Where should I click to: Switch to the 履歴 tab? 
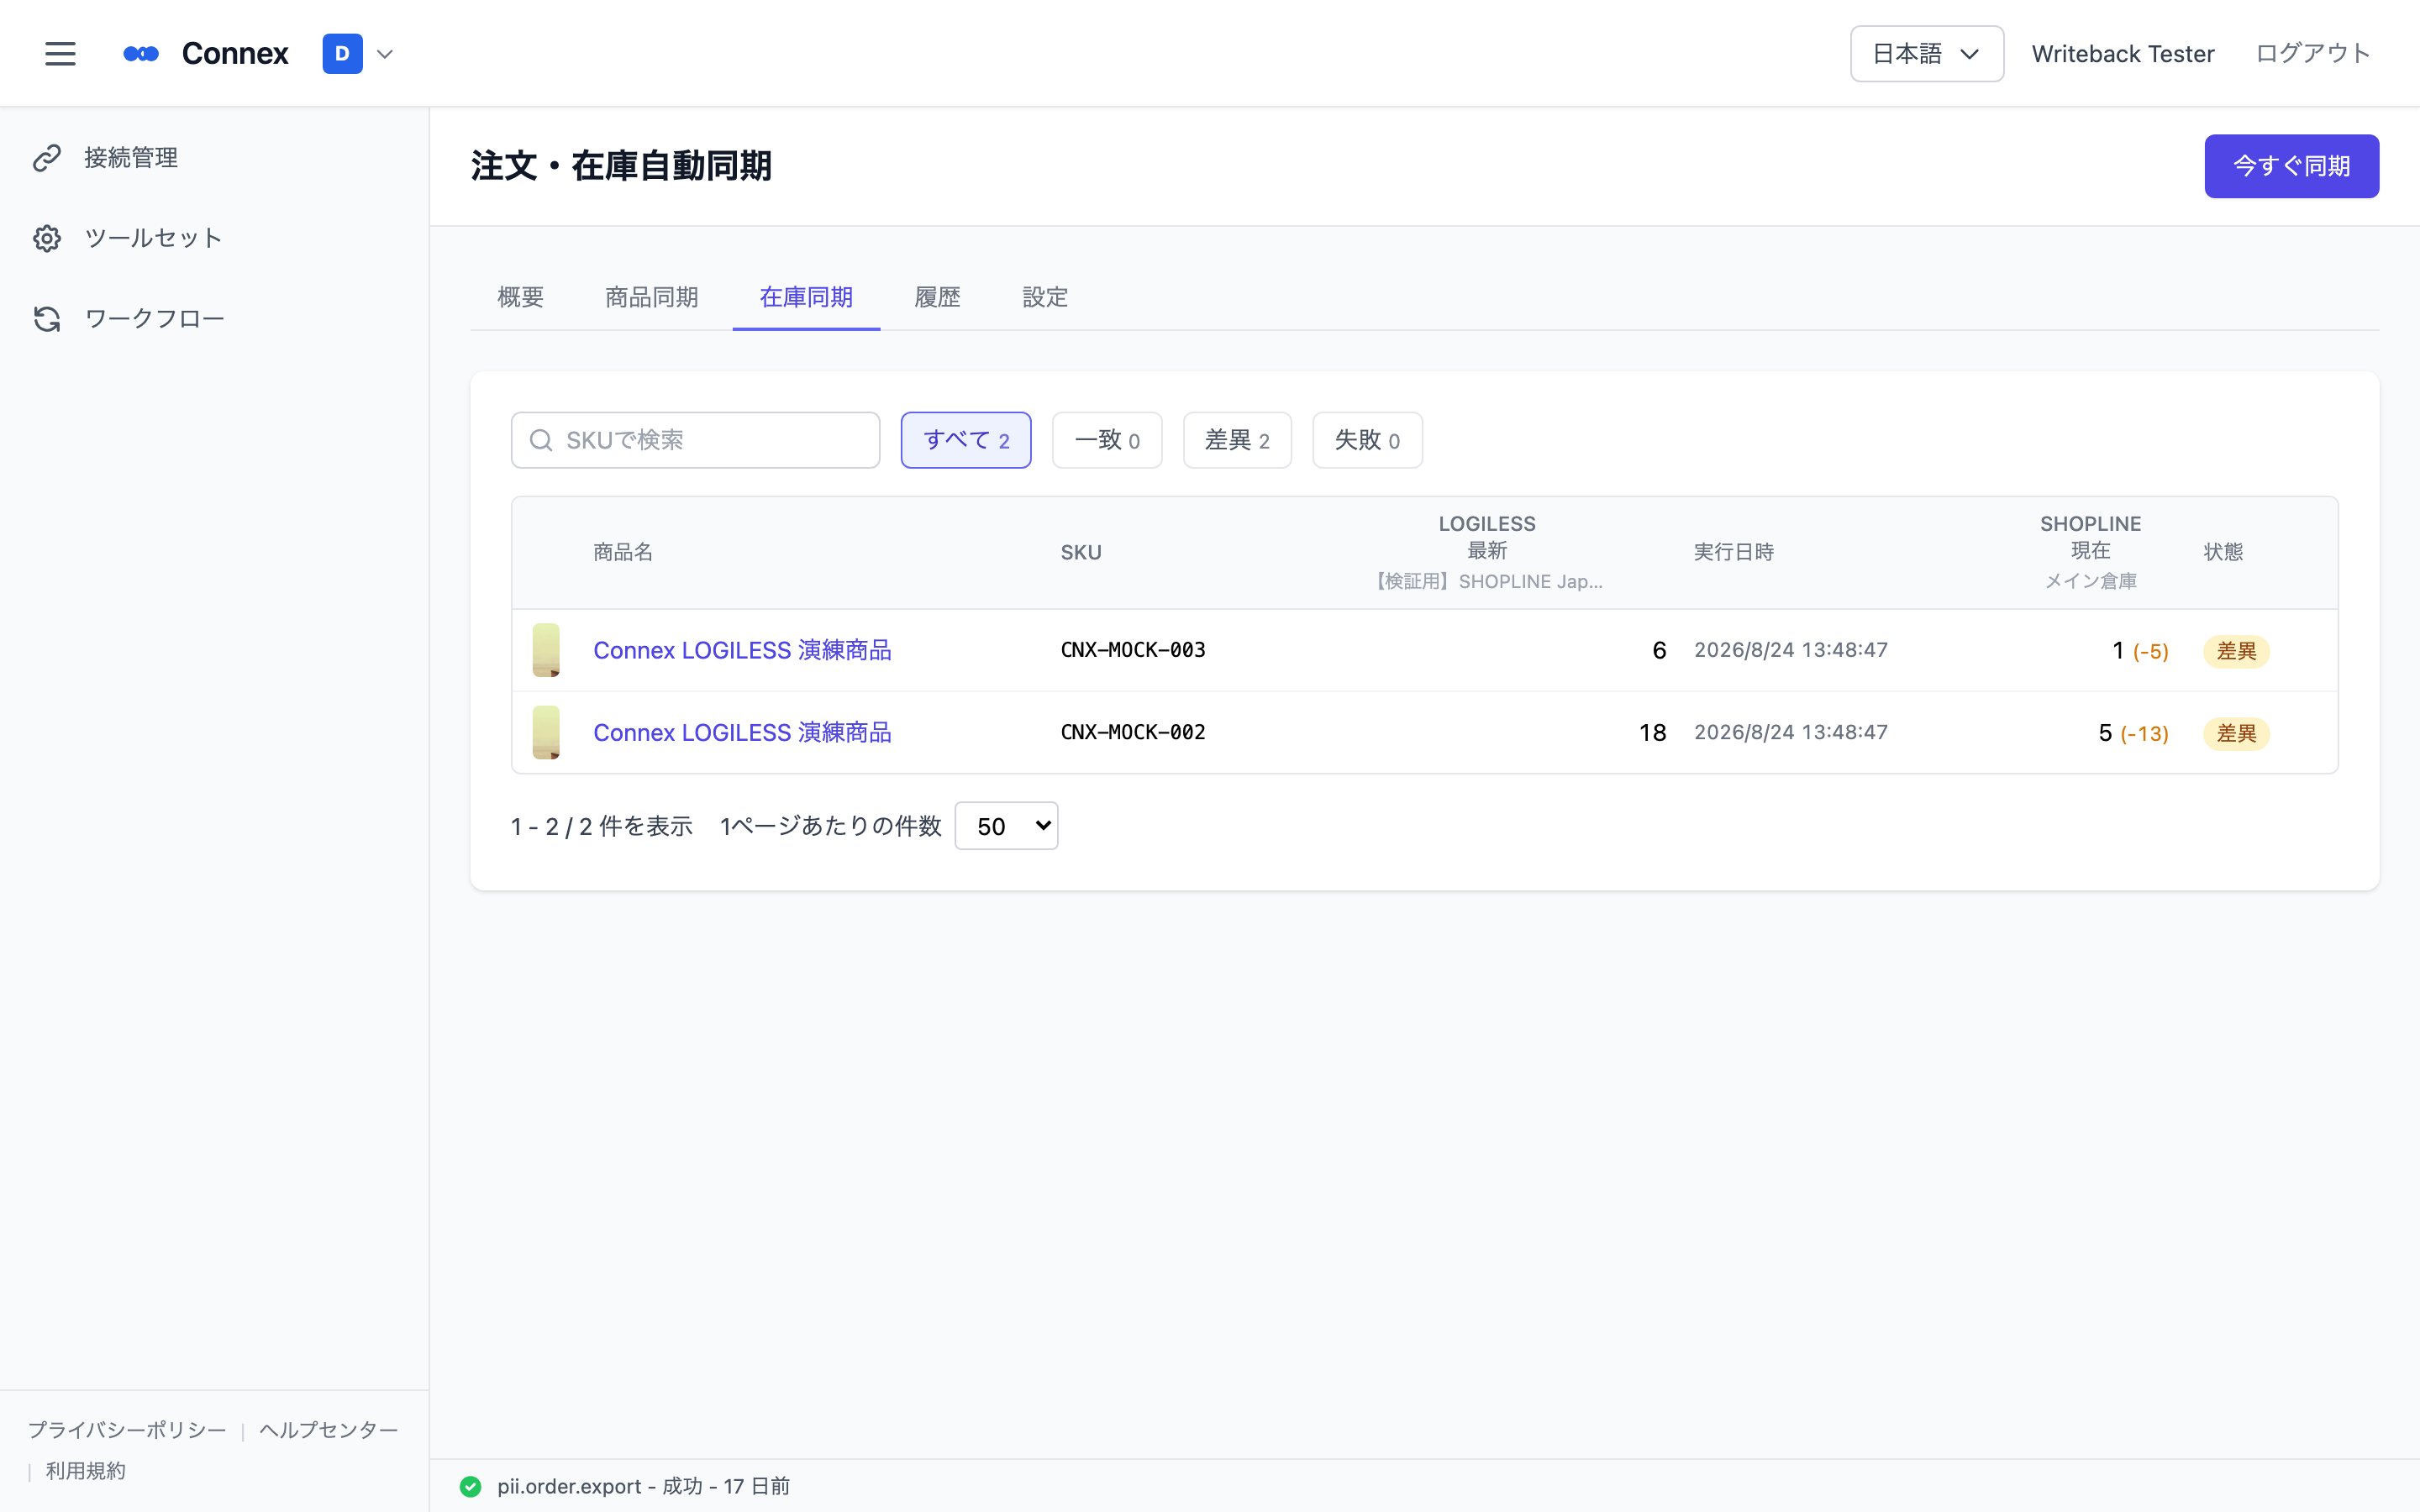[x=937, y=297]
